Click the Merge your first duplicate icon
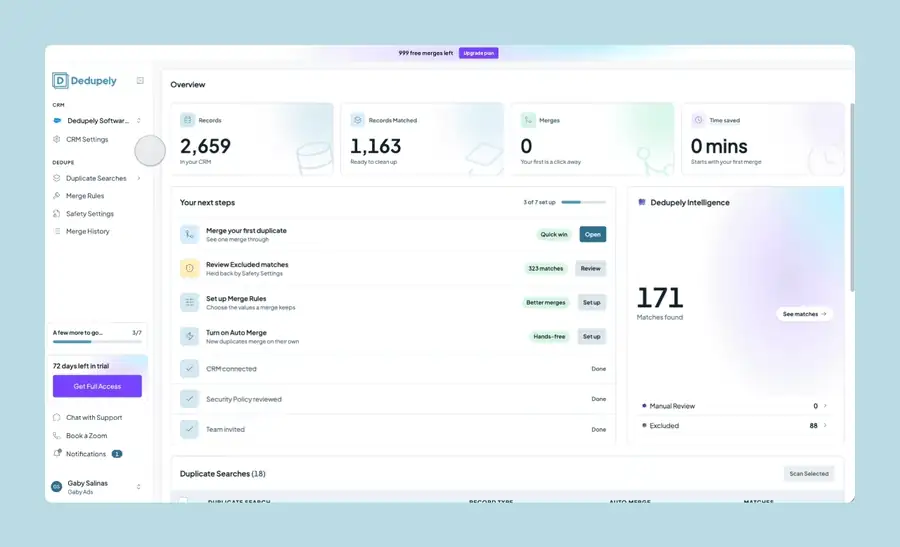The height and width of the screenshot is (547, 900). pyautogui.click(x=189, y=234)
